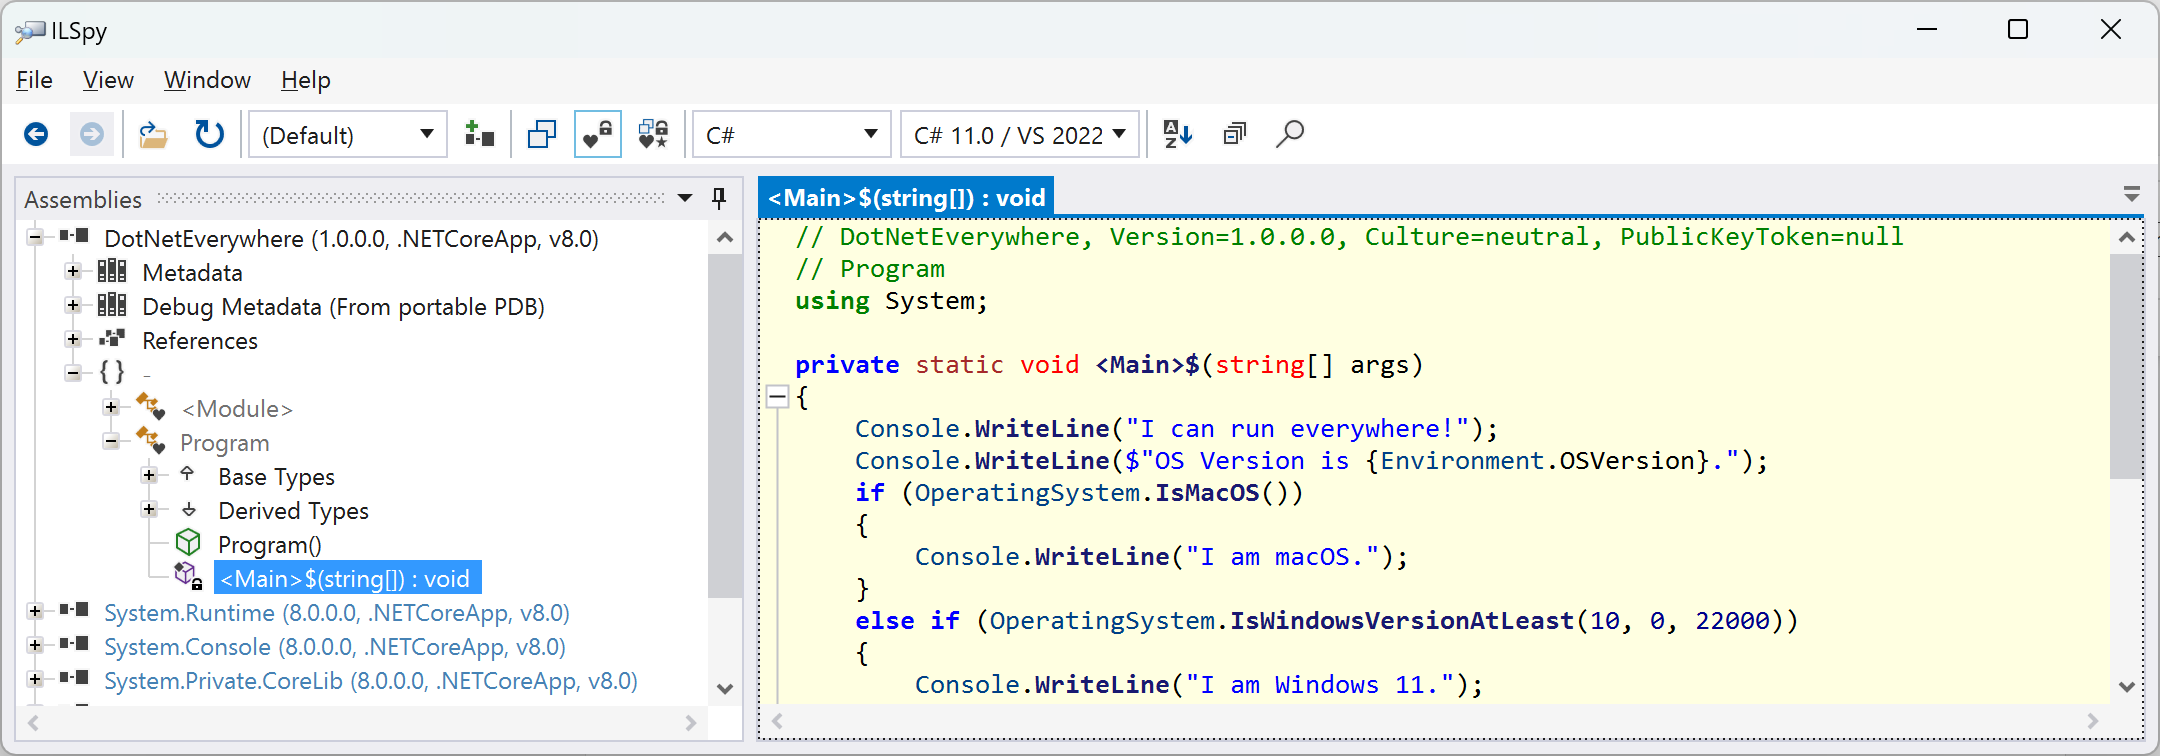2160x756 pixels.
Task: Click the Forward navigation arrow
Action: click(92, 134)
